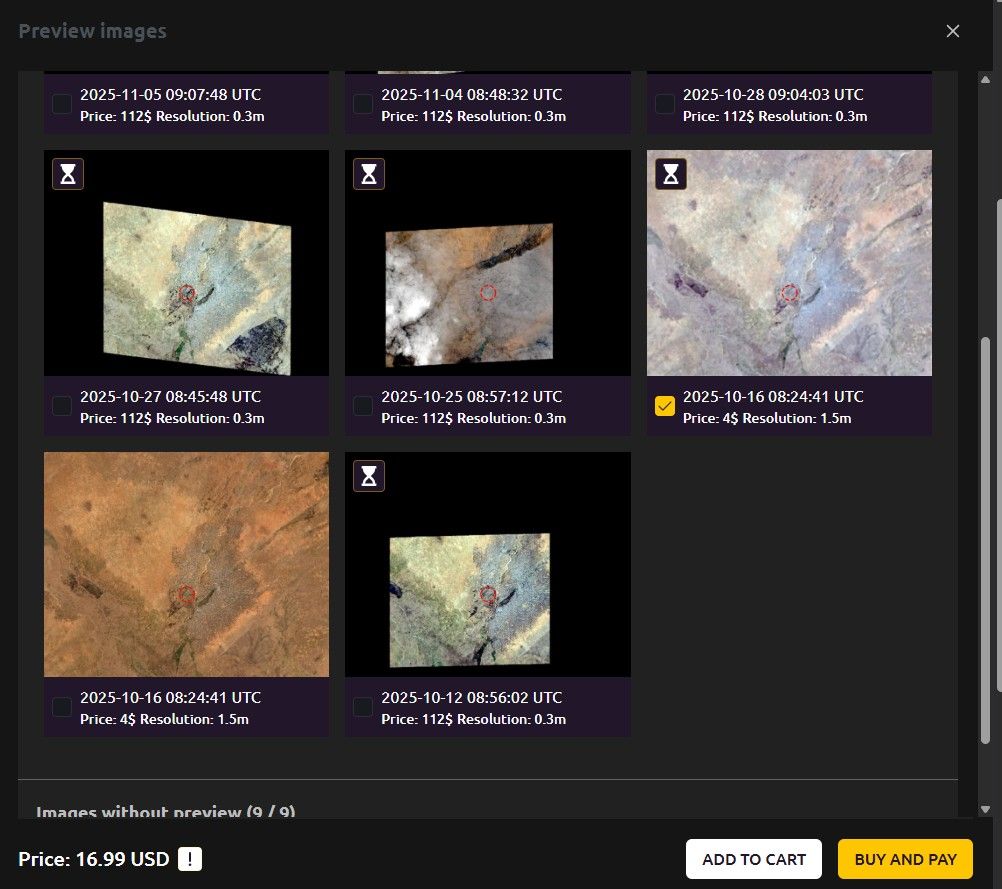Select the 2025-10-28 image checkbox

tap(664, 103)
